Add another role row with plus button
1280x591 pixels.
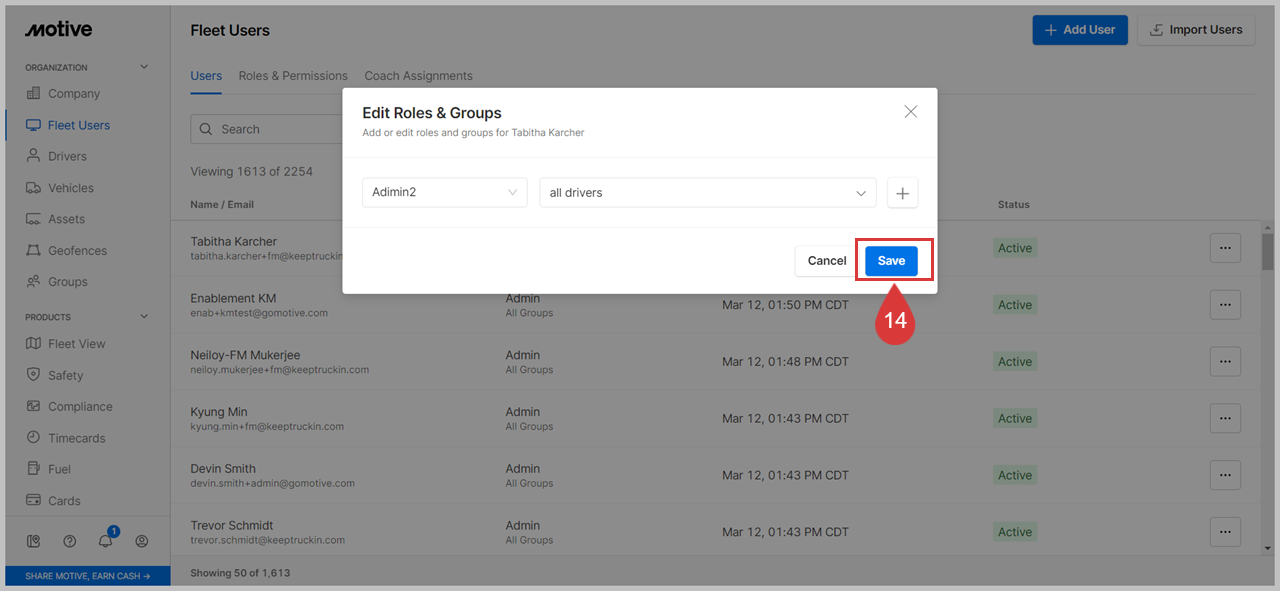coord(902,193)
